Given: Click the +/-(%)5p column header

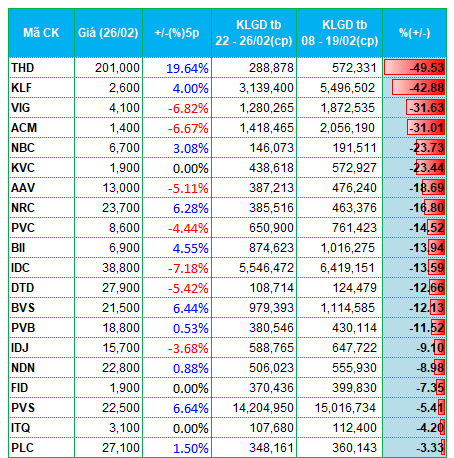Looking at the screenshot, I should point(177,33).
